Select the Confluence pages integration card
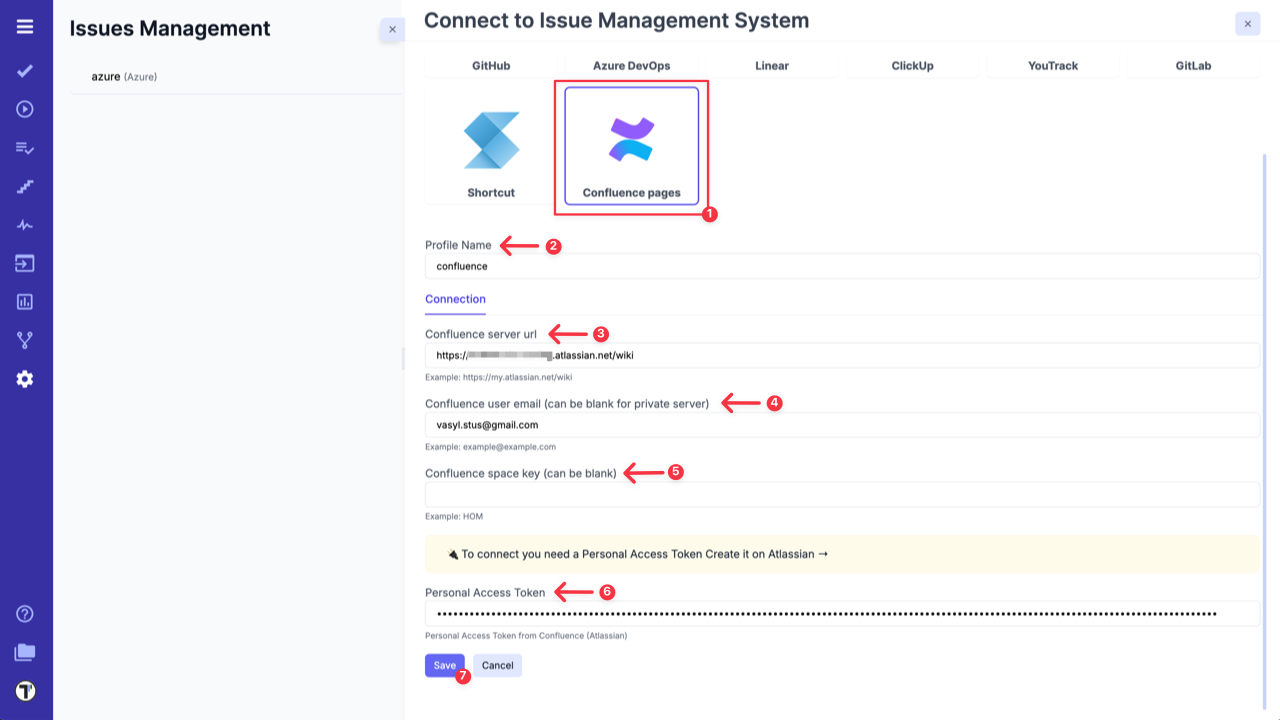The image size is (1280, 720). click(630, 145)
